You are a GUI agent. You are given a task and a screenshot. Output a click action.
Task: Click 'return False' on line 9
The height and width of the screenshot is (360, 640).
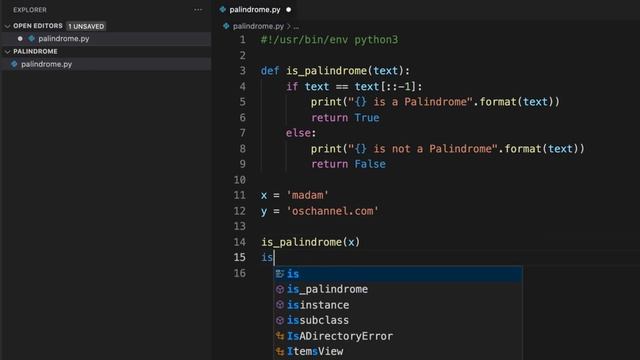(348, 164)
